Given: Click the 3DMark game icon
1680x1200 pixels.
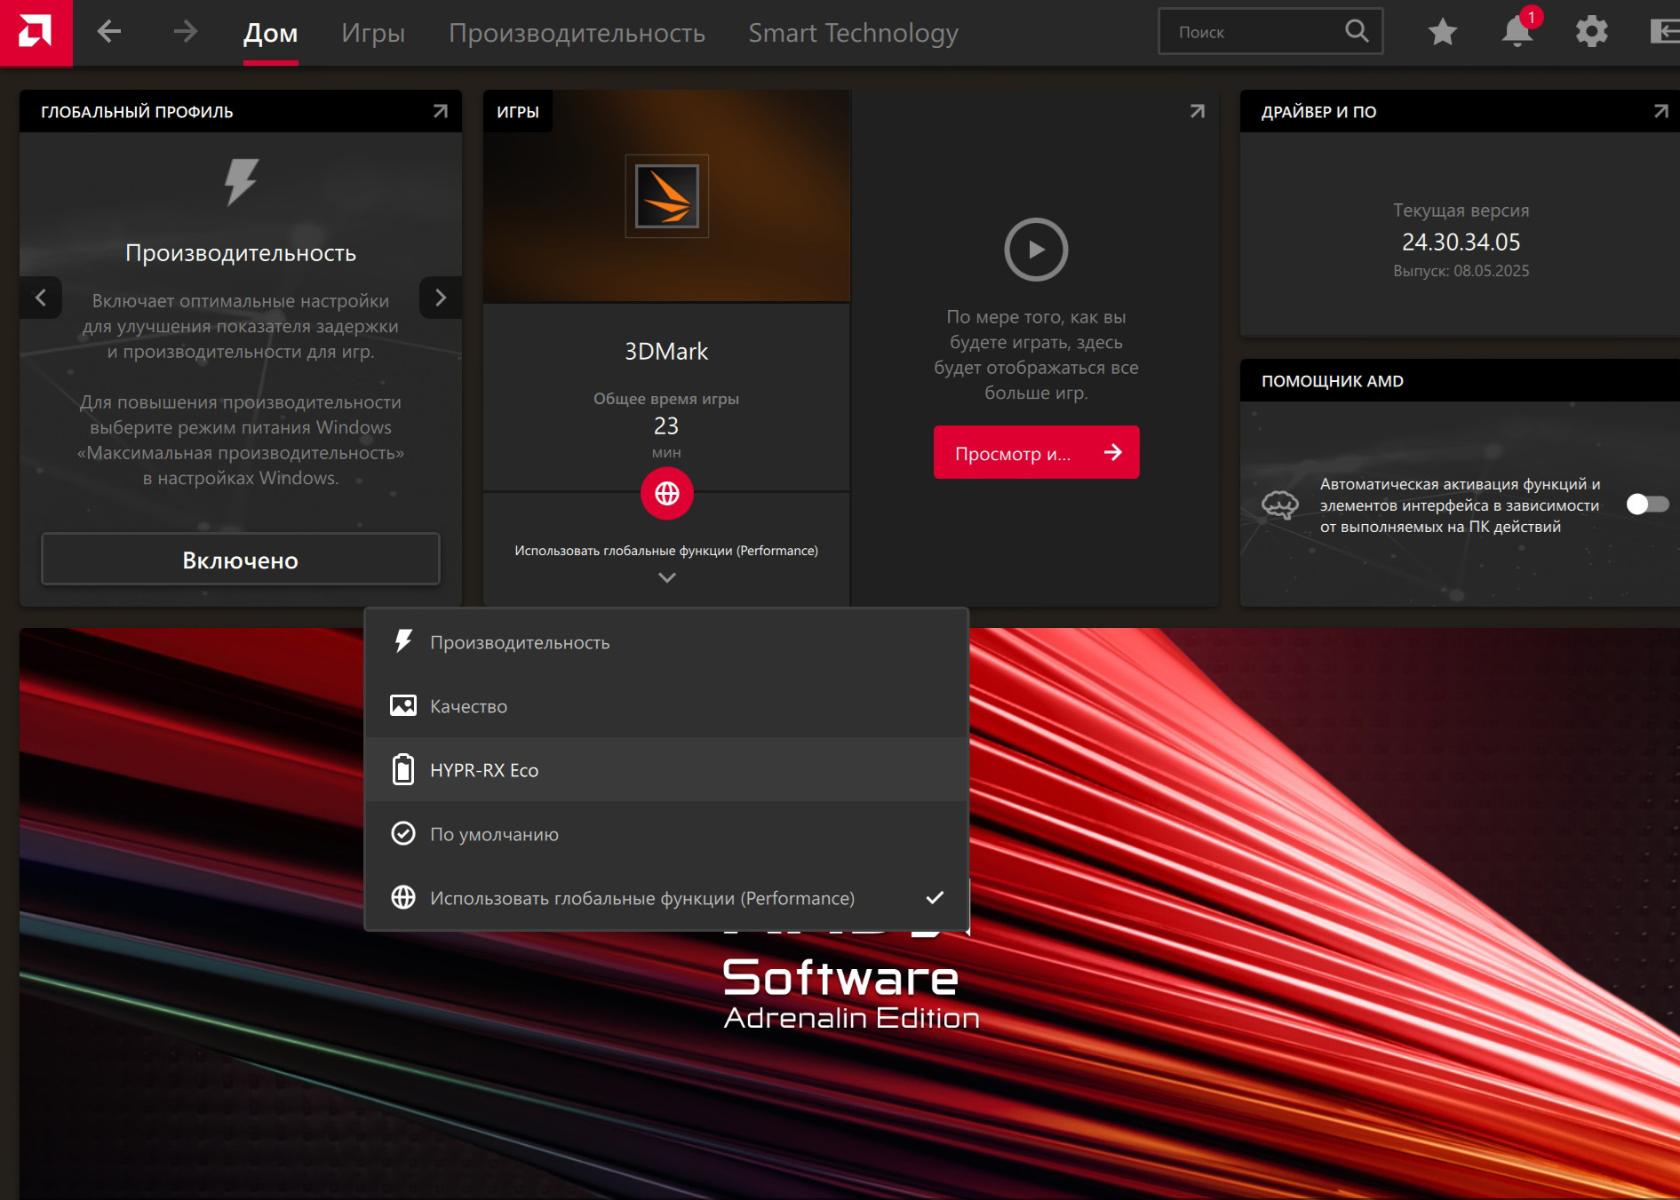Looking at the screenshot, I should (x=666, y=196).
